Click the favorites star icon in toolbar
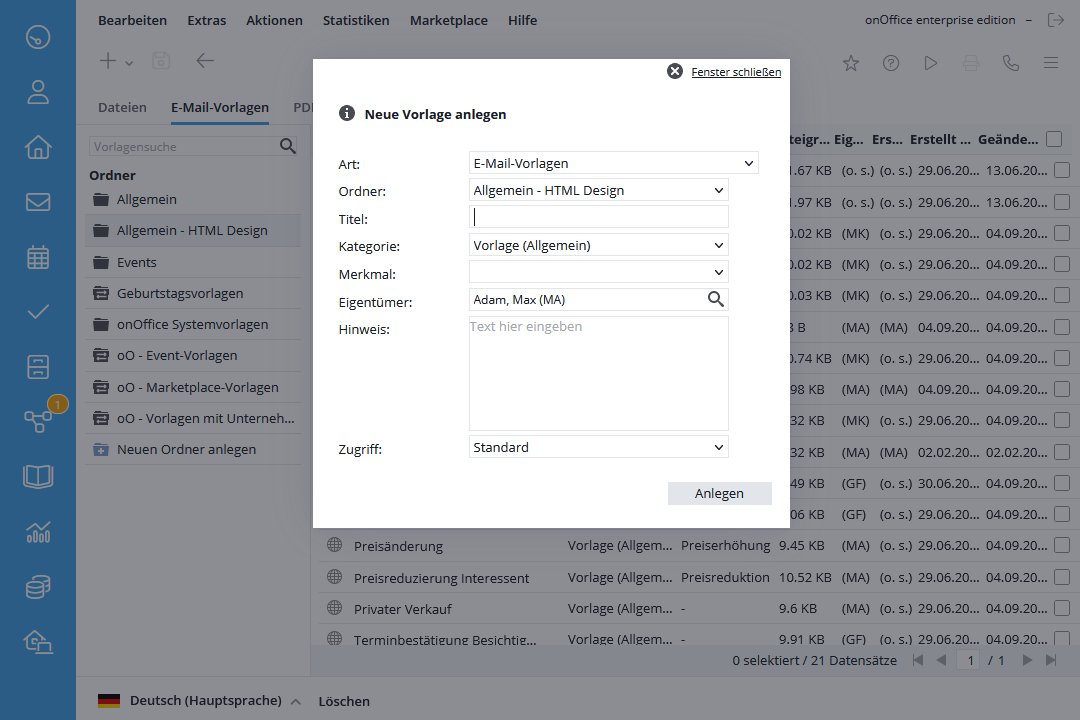 [851, 63]
